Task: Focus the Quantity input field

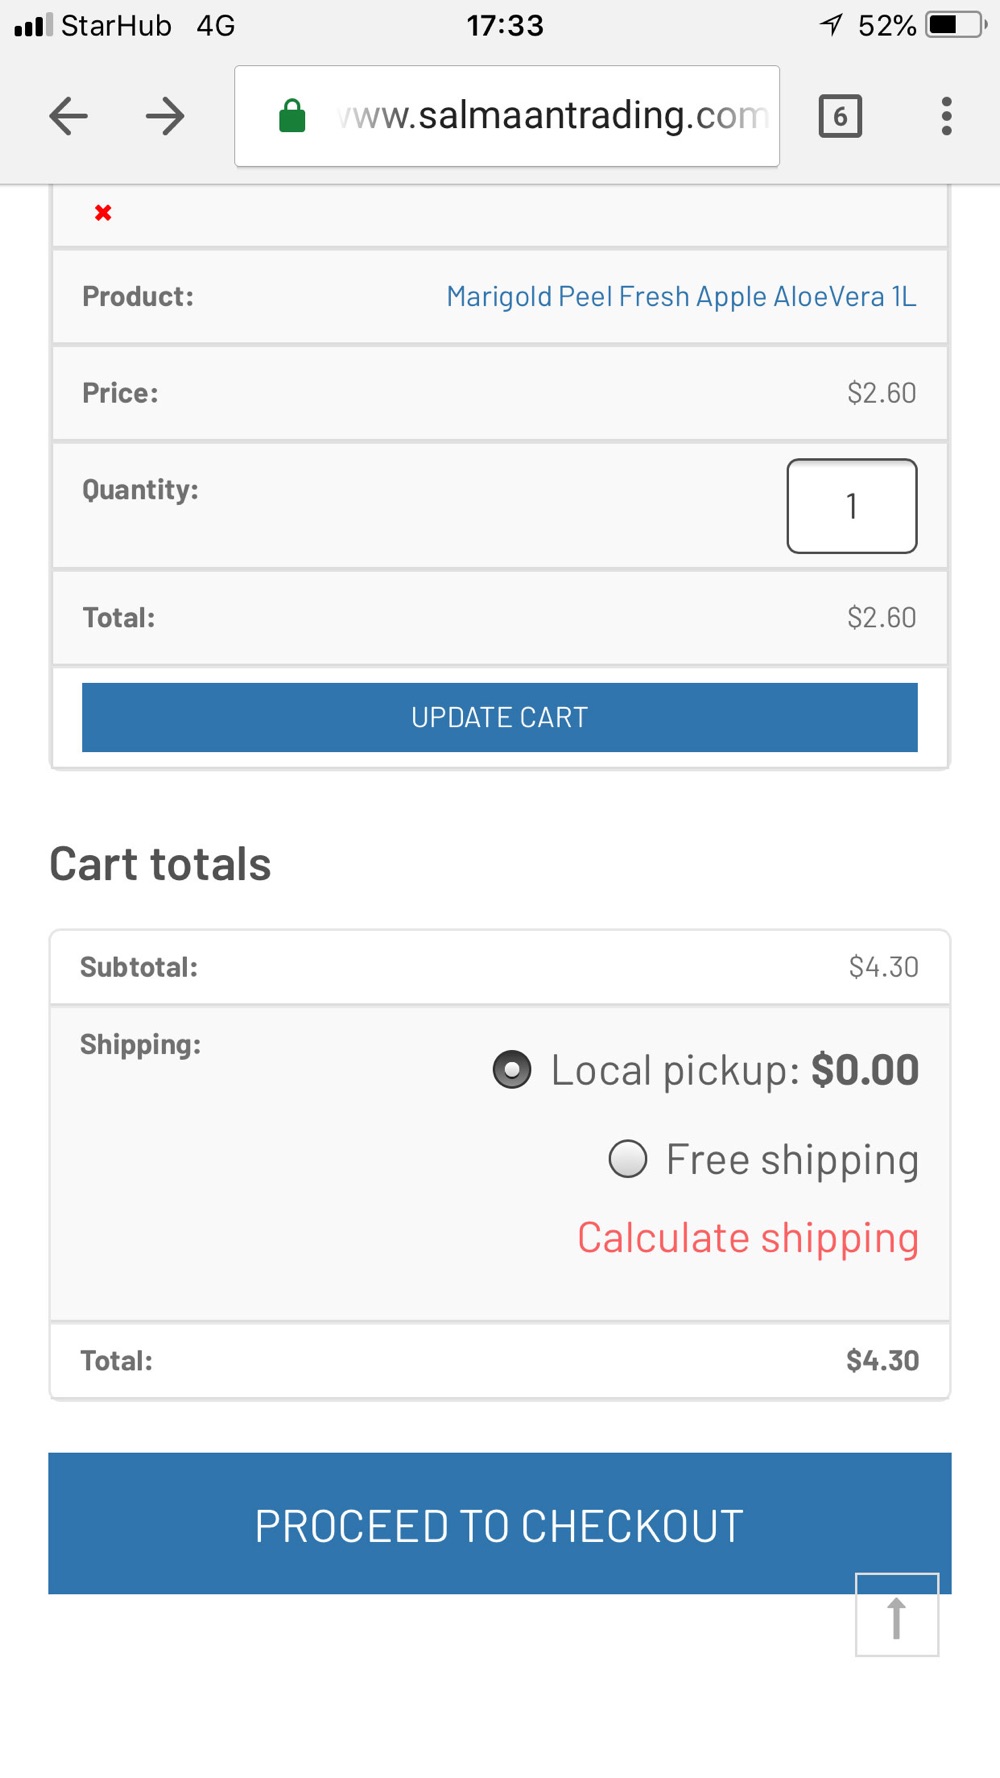Action: 852,506
